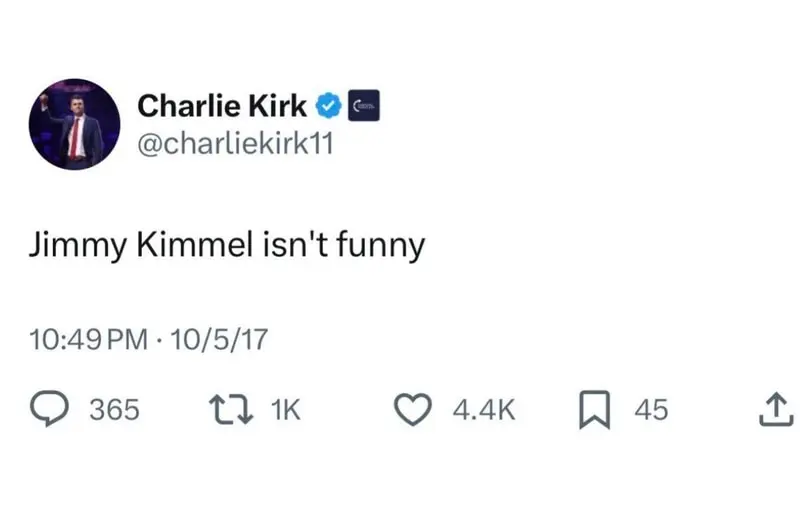Like the tweet with the heart icon
This screenshot has height=512, width=800.
pos(410,409)
